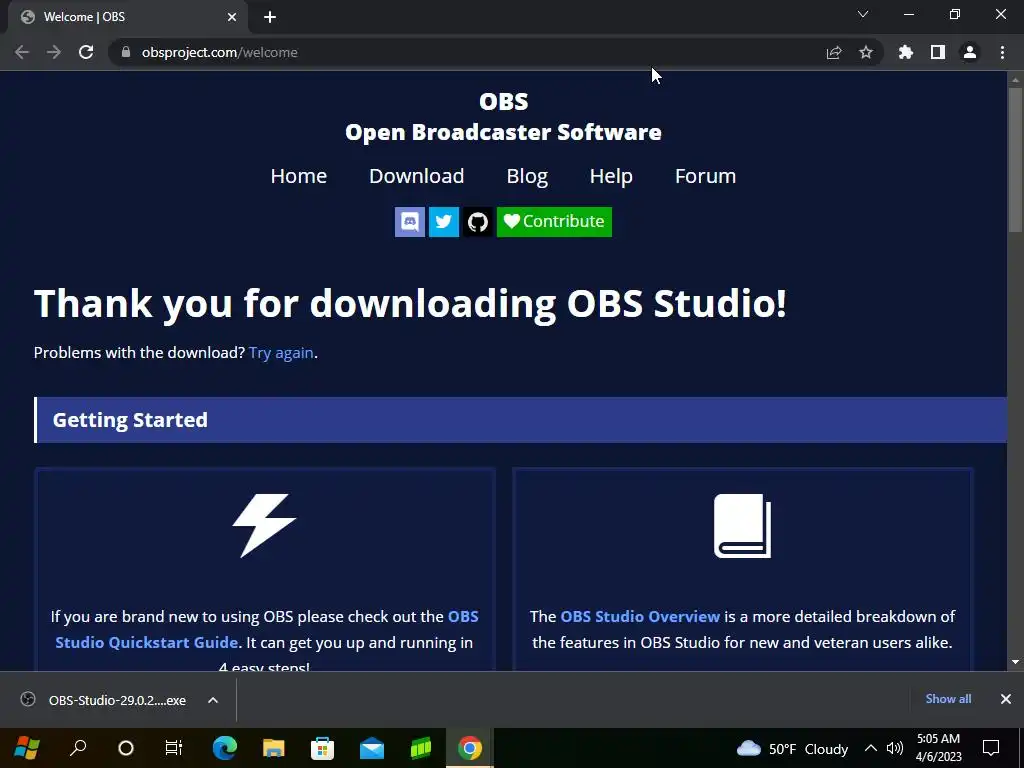The image size is (1024, 768).
Task: Open the tab search dropdown
Action: click(863, 14)
